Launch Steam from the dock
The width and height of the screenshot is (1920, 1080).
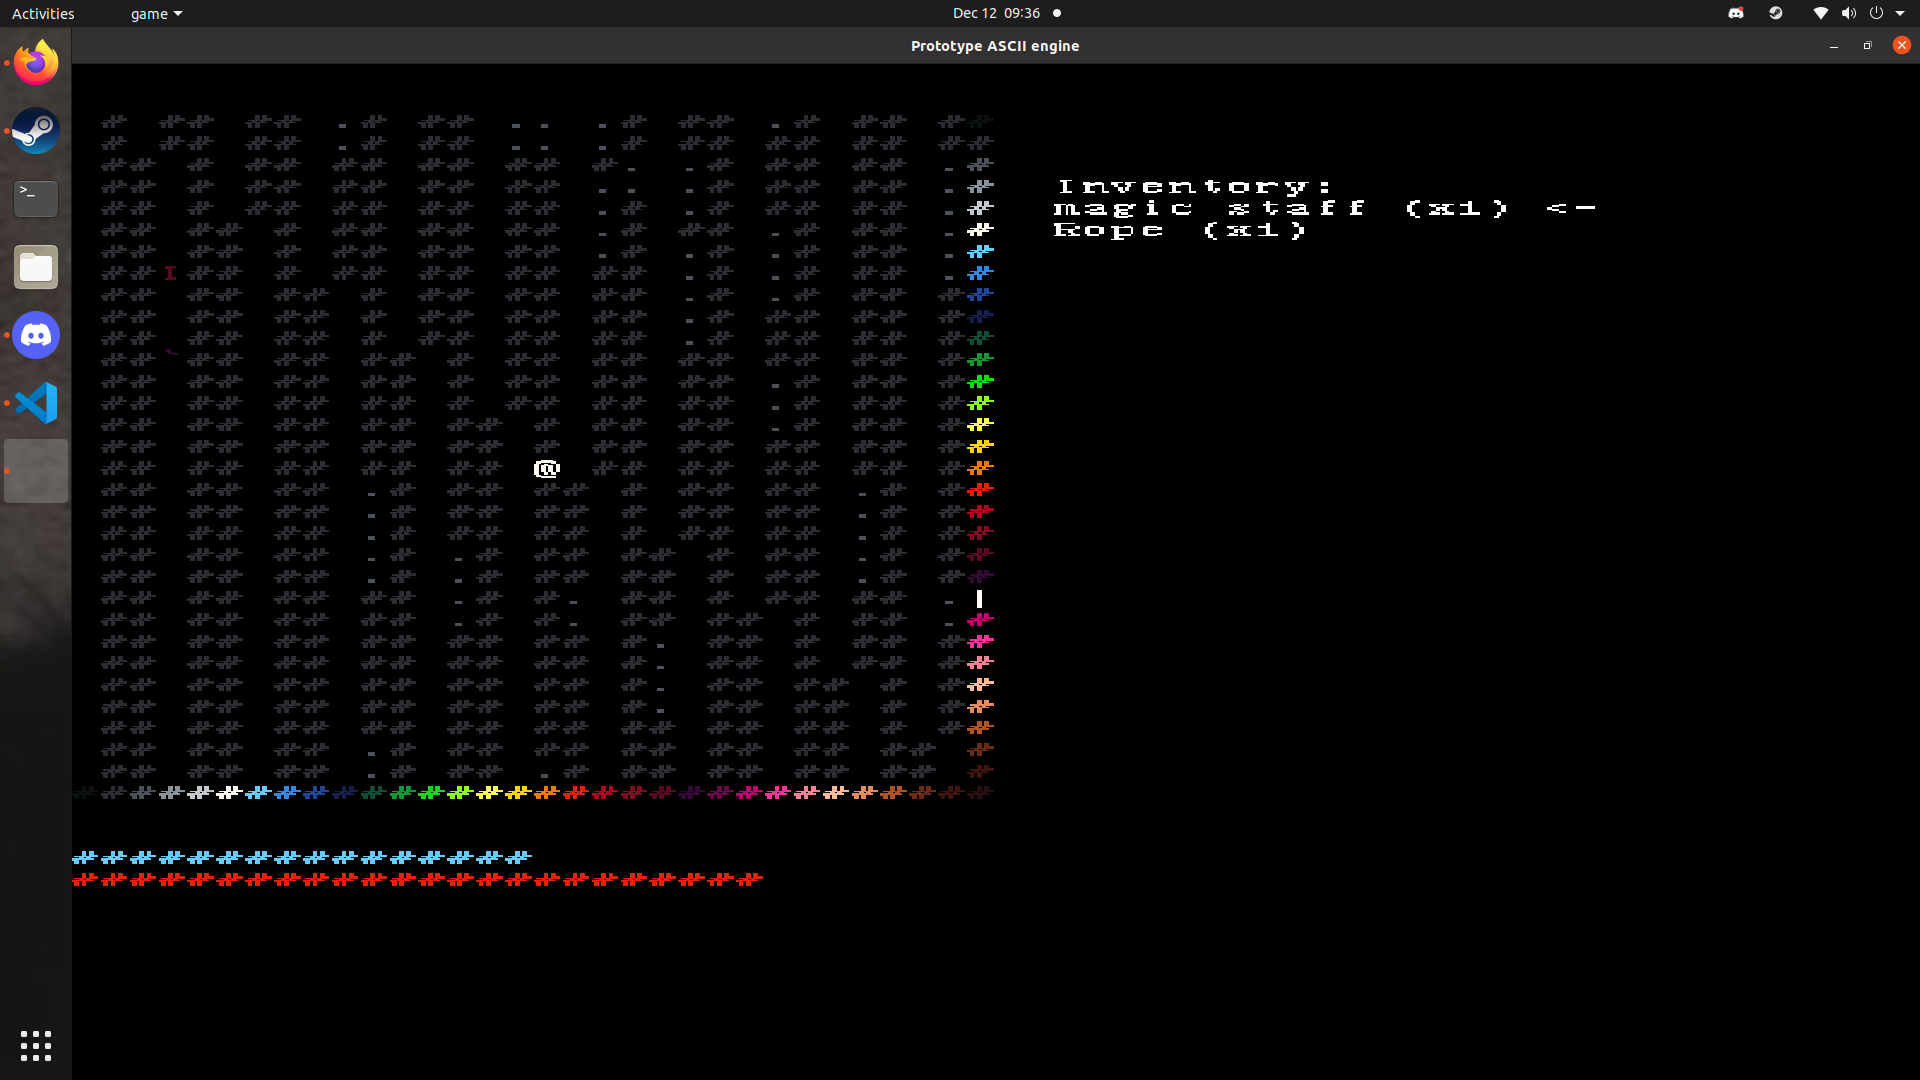pos(36,131)
